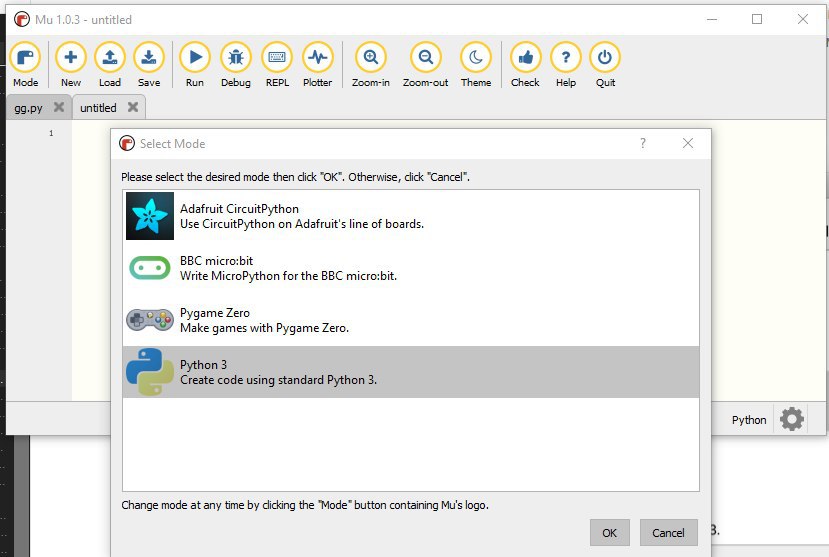The image size is (829, 557).
Task: Cancel the Select Mode dialog
Action: 668,533
